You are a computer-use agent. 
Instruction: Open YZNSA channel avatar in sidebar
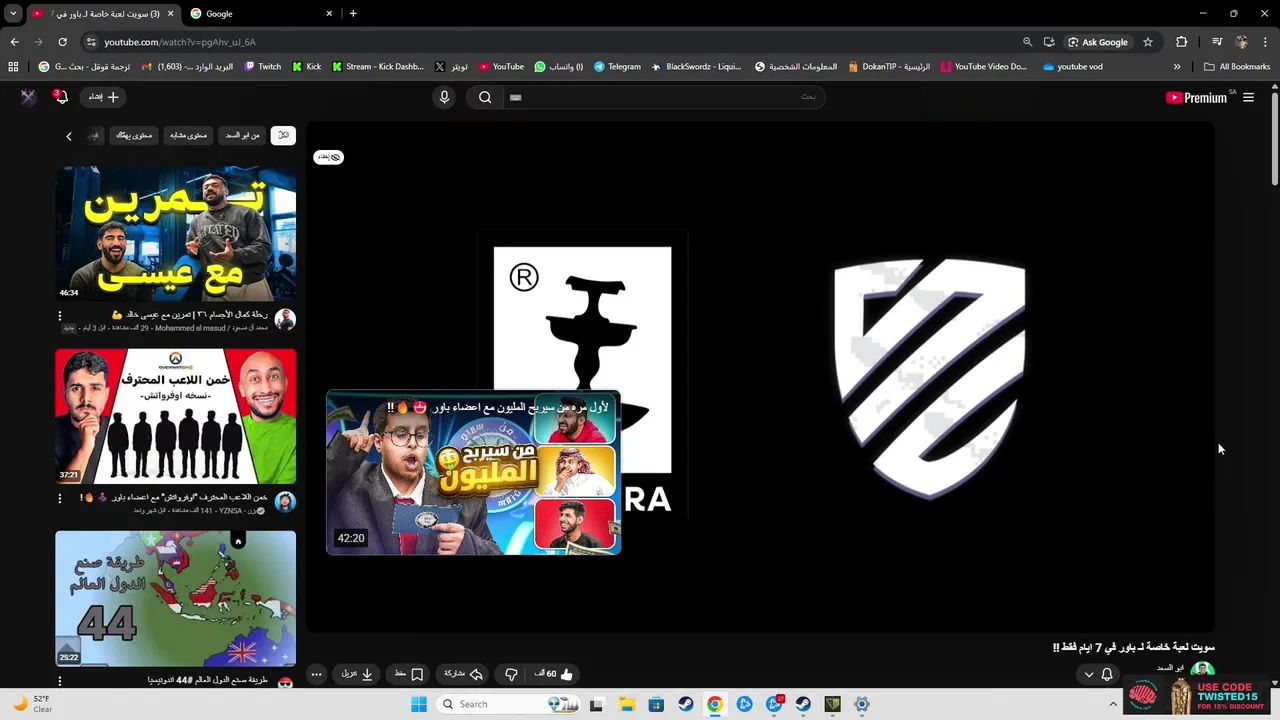285,501
